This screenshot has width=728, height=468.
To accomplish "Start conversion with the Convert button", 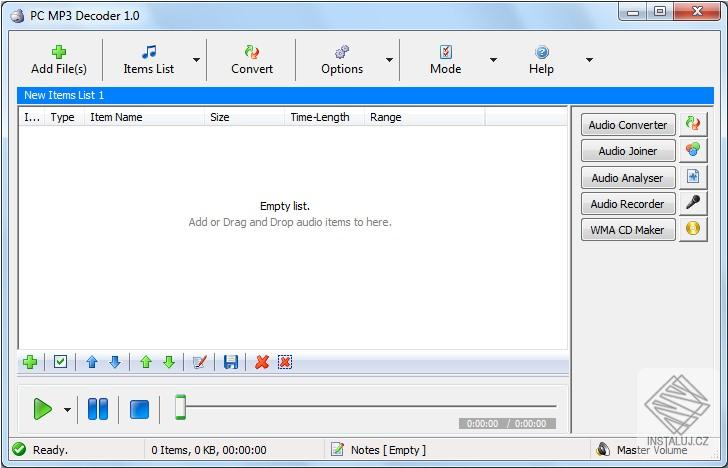I will pos(252,60).
